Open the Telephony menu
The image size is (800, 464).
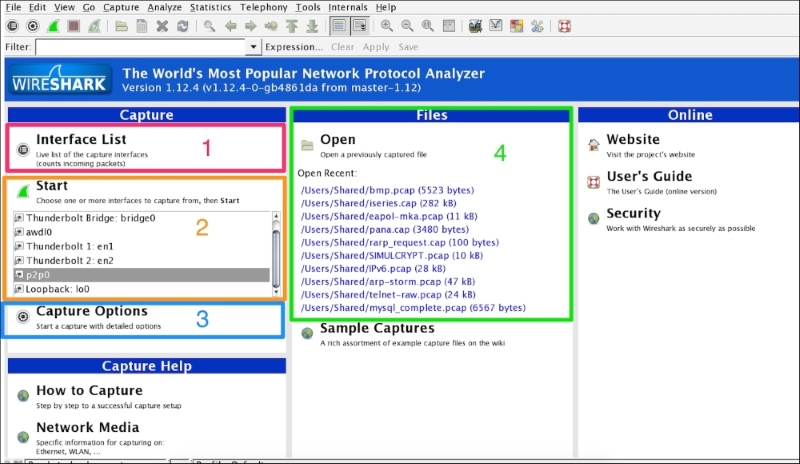[x=263, y=7]
